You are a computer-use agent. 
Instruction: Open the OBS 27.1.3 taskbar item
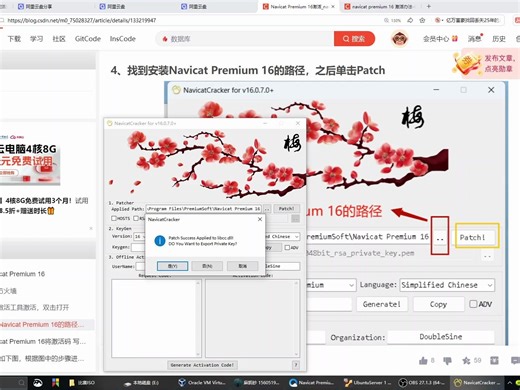(423, 383)
